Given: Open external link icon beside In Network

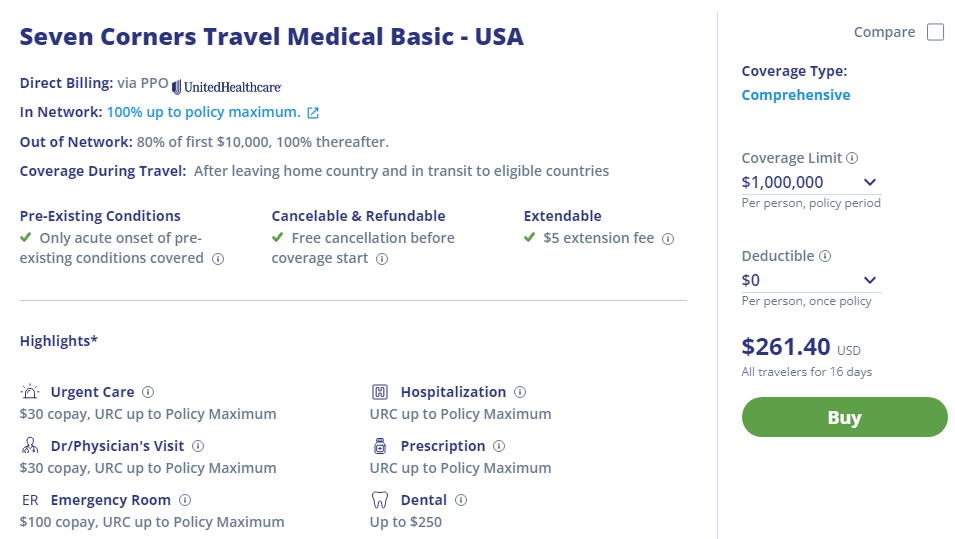Looking at the screenshot, I should tap(313, 113).
